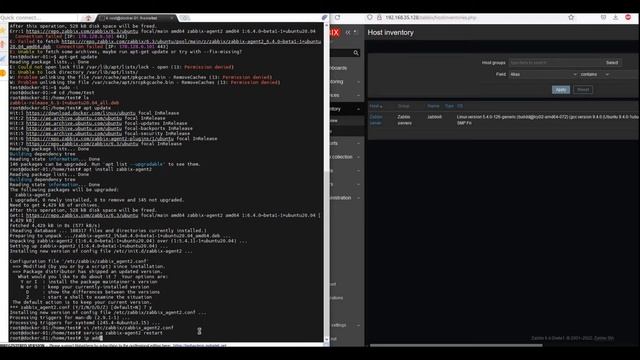Click the Linux version OS text in table
640x360 pixels.
click(x=548, y=120)
